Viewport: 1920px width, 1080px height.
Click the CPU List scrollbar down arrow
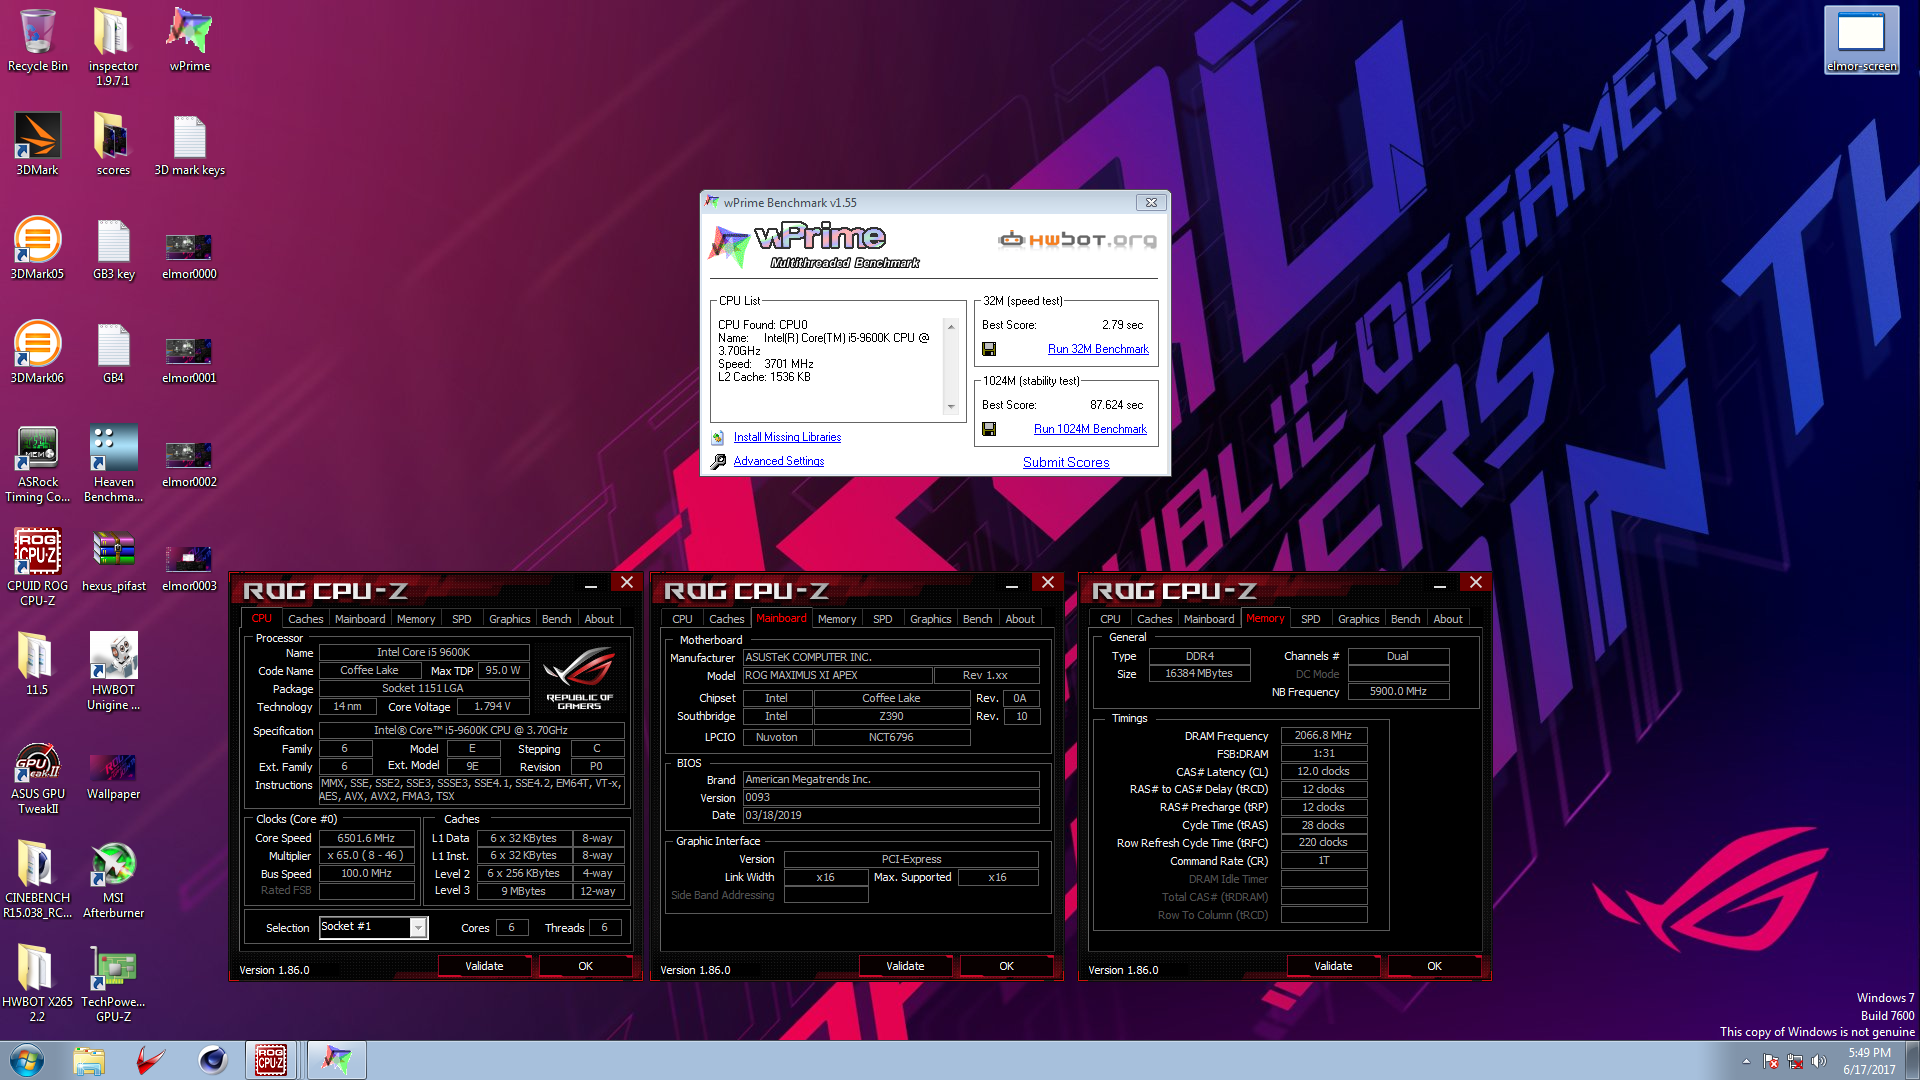pos(951,407)
